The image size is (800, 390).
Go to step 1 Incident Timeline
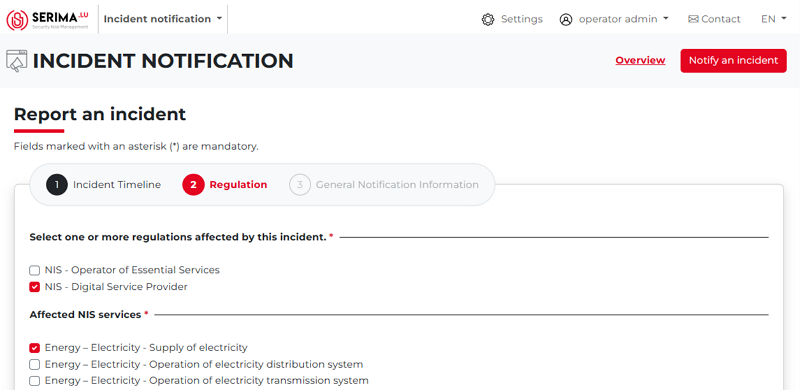coord(104,185)
